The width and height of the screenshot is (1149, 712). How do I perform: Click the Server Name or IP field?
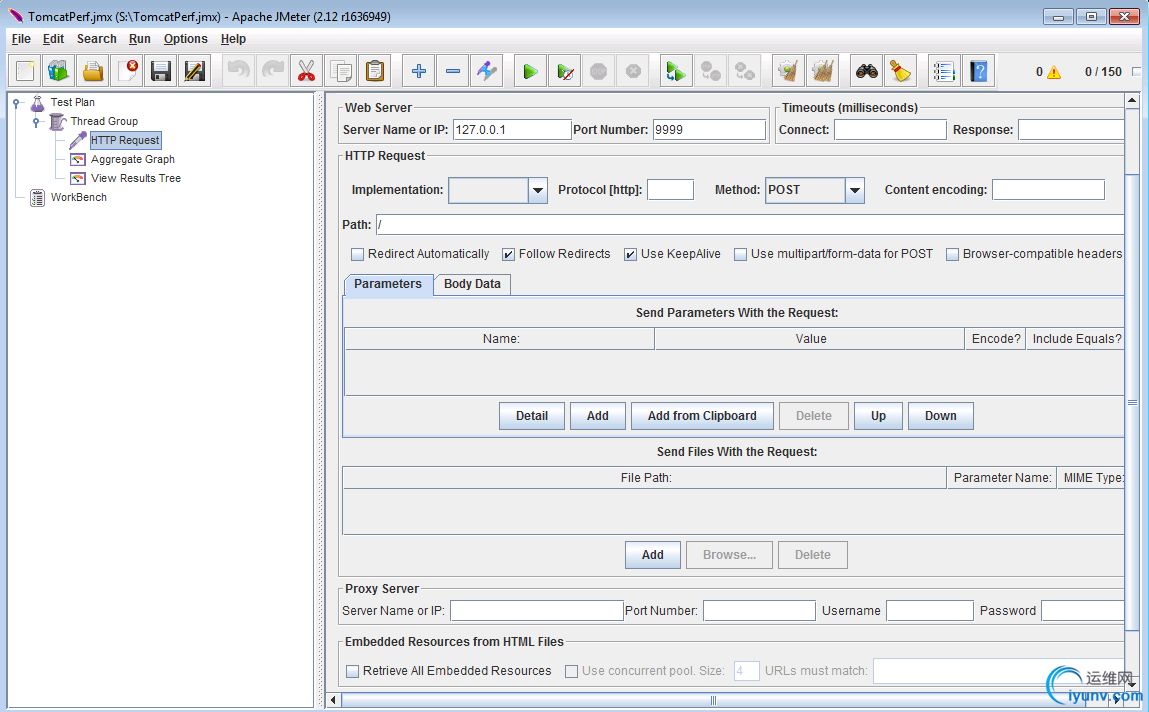[x=512, y=130]
